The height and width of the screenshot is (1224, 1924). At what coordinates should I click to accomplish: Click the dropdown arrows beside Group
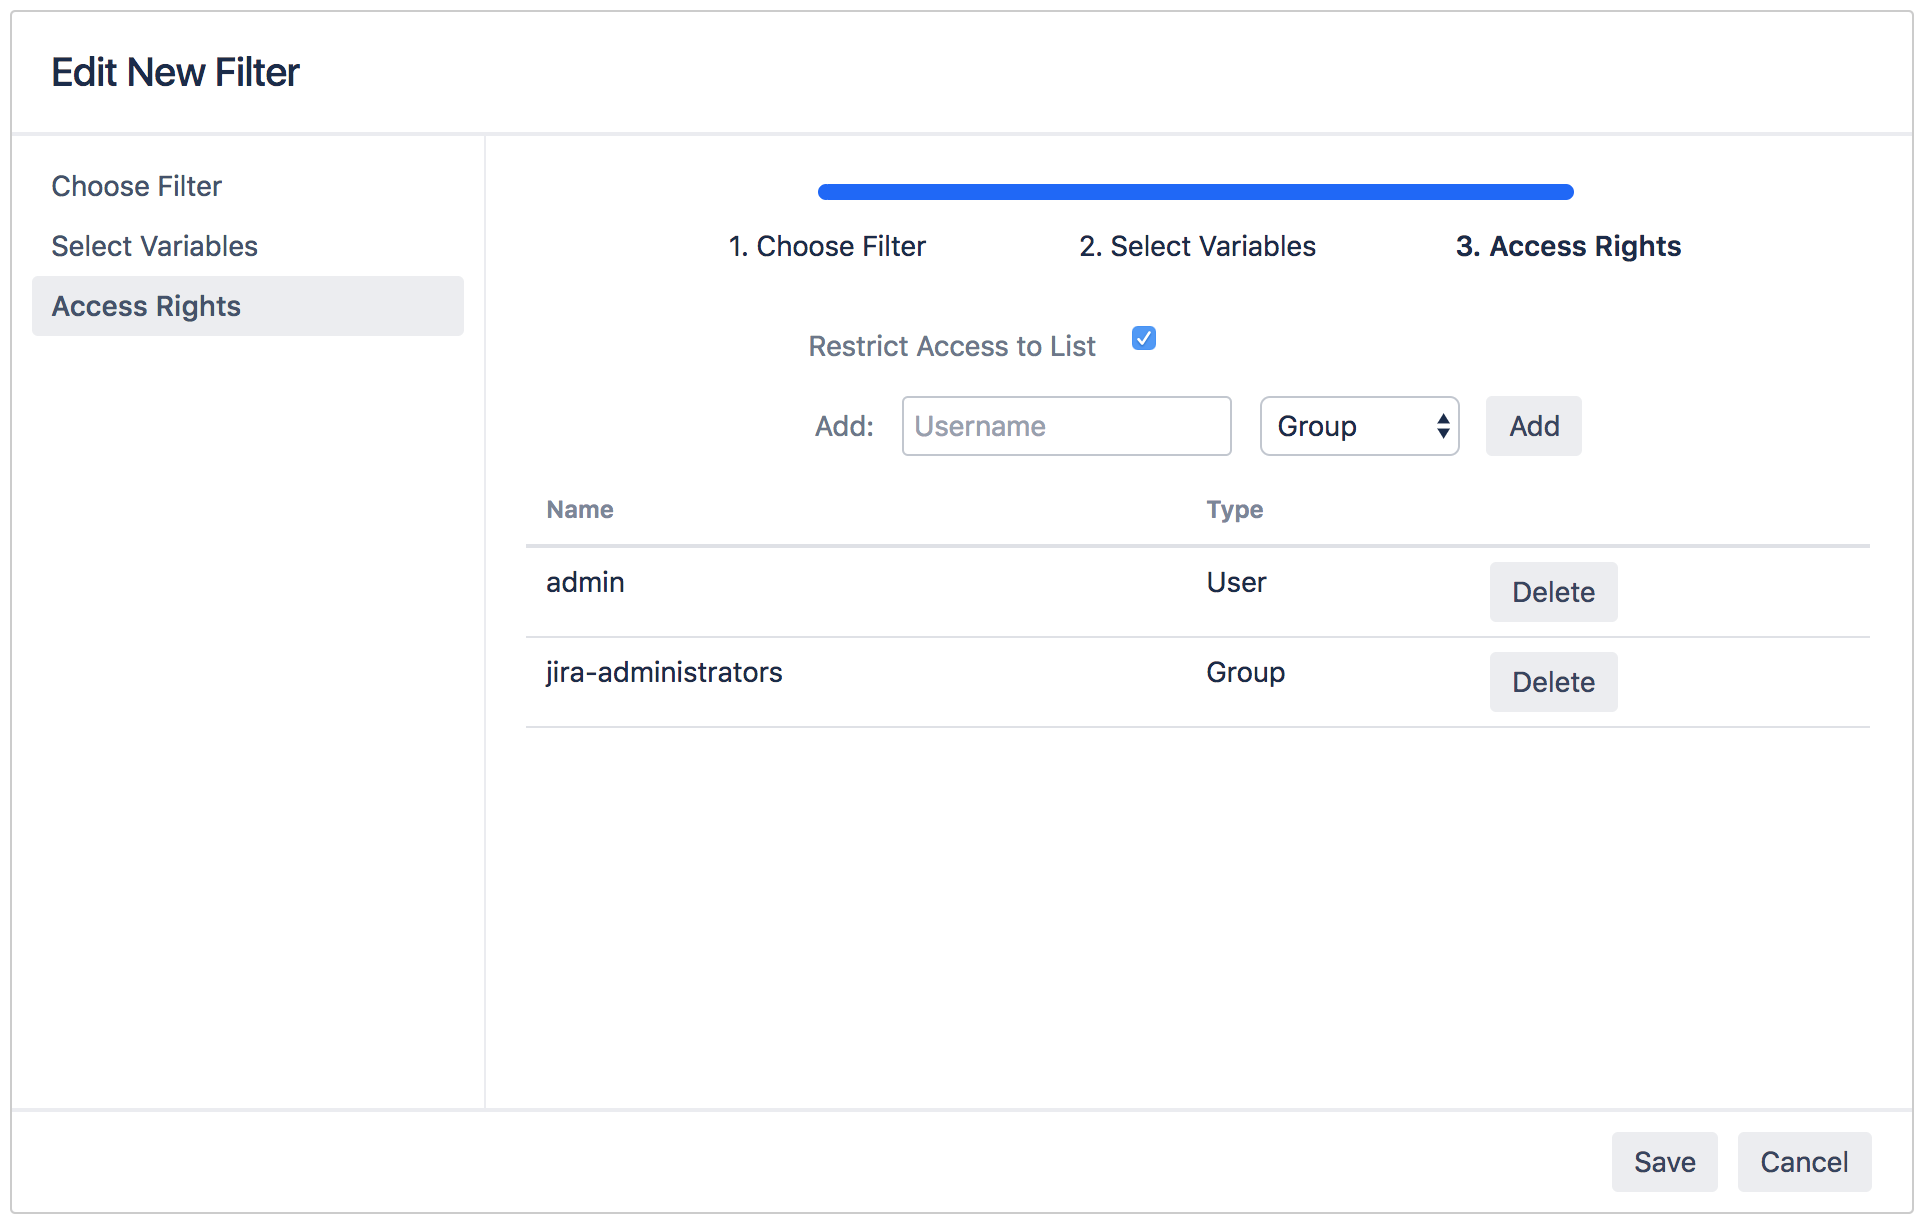coord(1443,426)
